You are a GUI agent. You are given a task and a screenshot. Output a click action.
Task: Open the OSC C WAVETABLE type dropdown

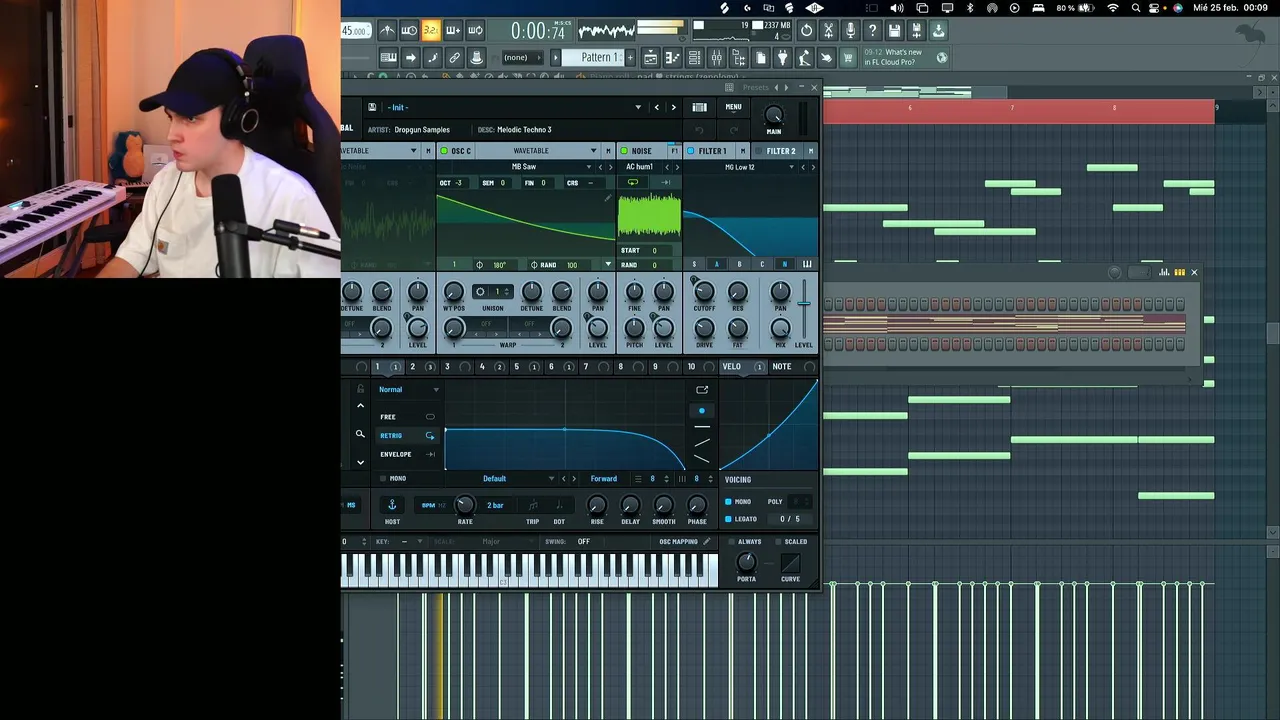593,151
